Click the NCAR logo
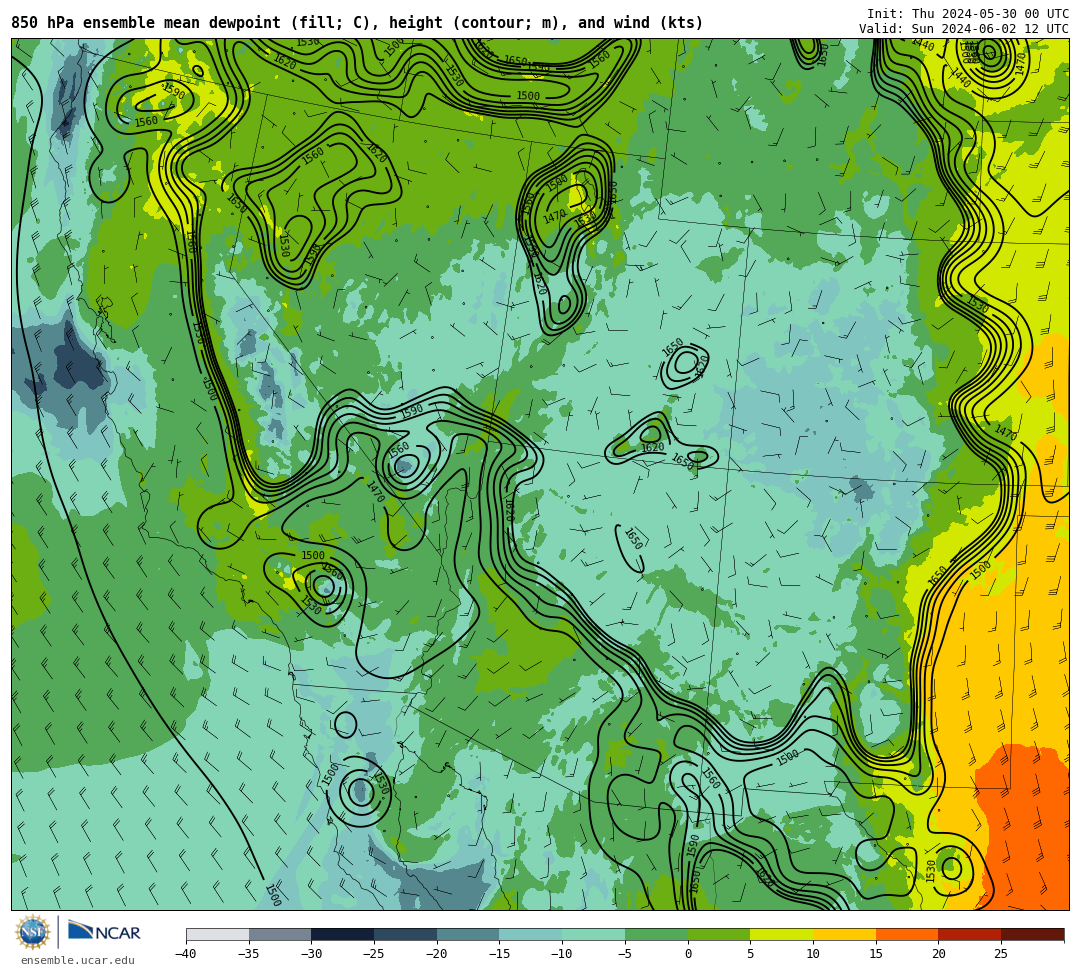The image size is (1080, 973). click(x=104, y=932)
